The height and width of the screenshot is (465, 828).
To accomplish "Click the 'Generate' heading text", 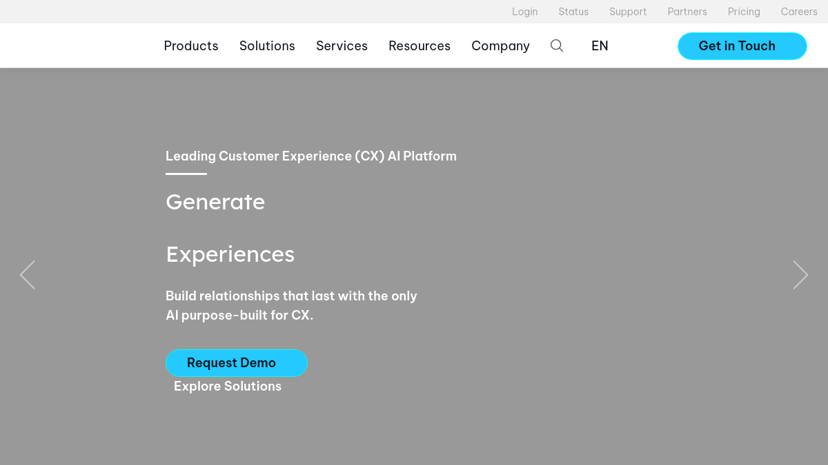I will point(215,202).
